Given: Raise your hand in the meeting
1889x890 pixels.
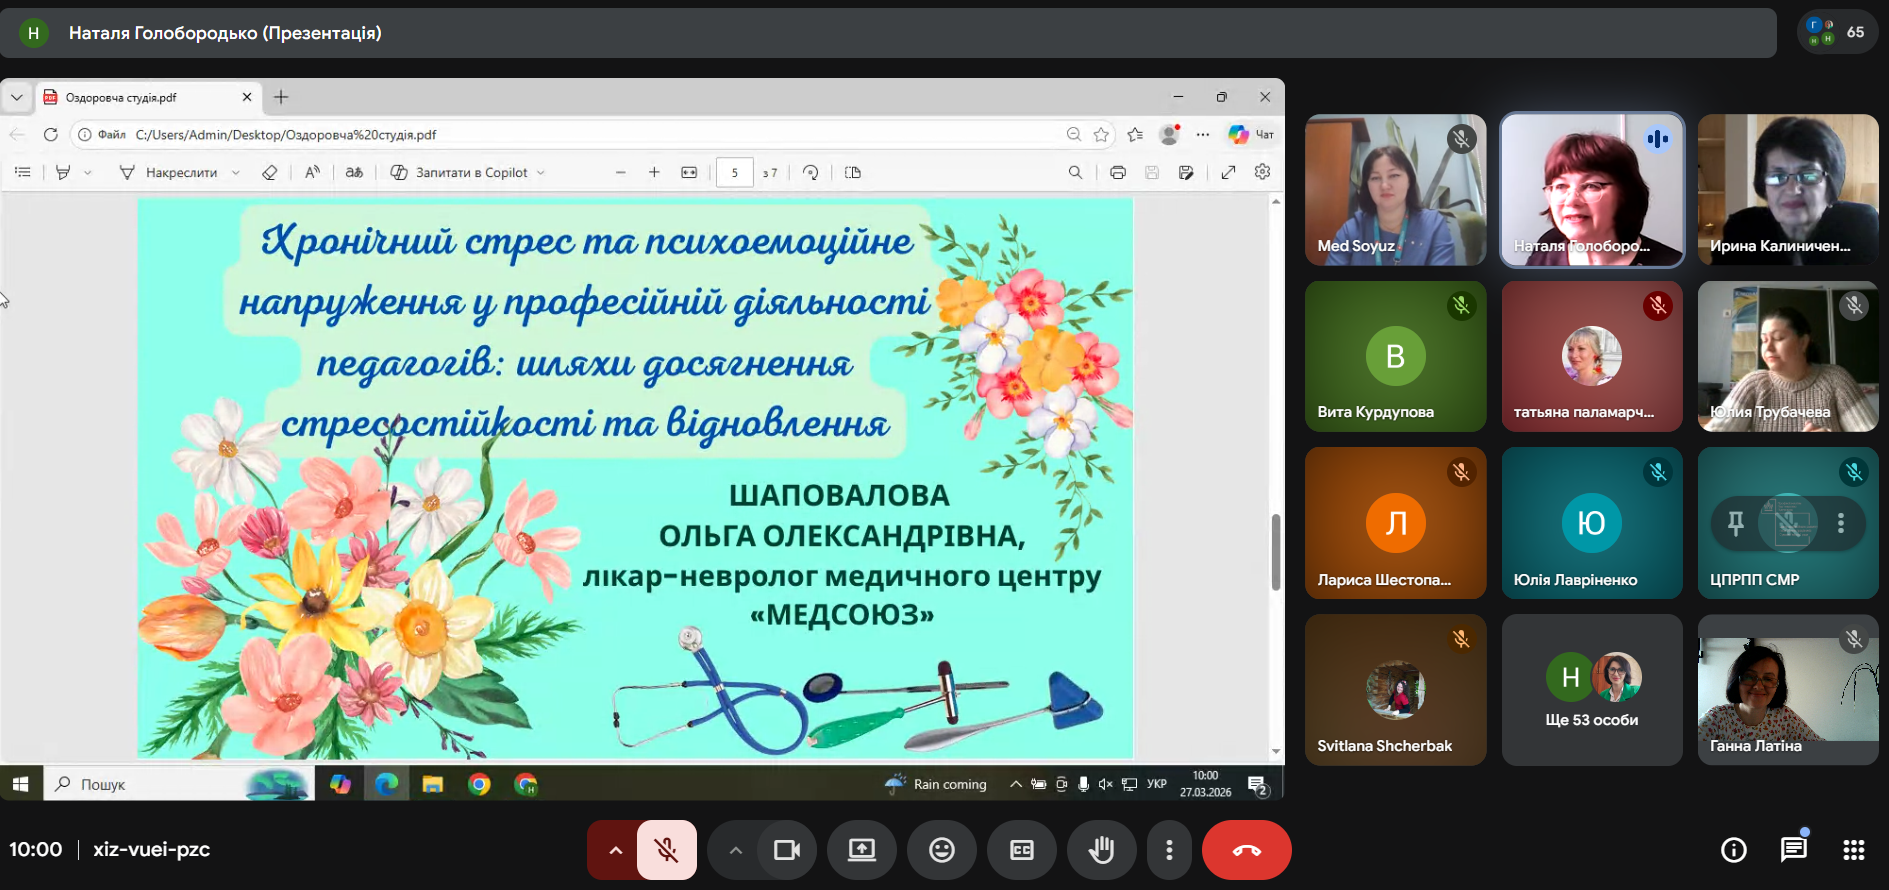Looking at the screenshot, I should tap(1101, 850).
